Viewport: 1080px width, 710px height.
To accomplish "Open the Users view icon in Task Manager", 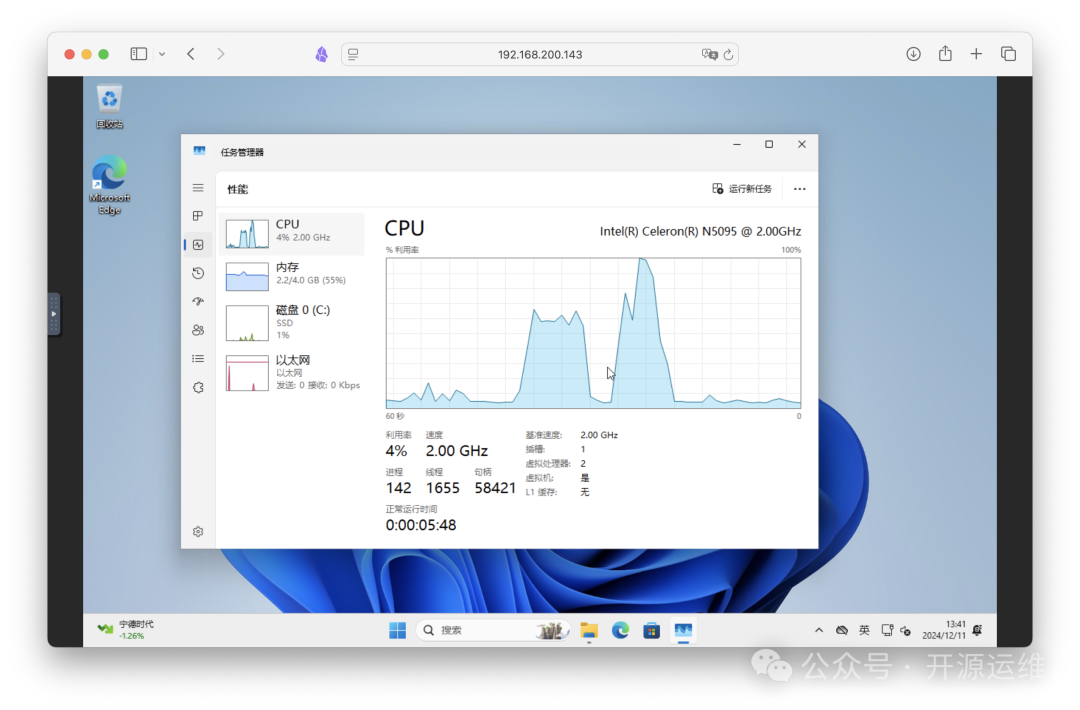I will coord(198,329).
